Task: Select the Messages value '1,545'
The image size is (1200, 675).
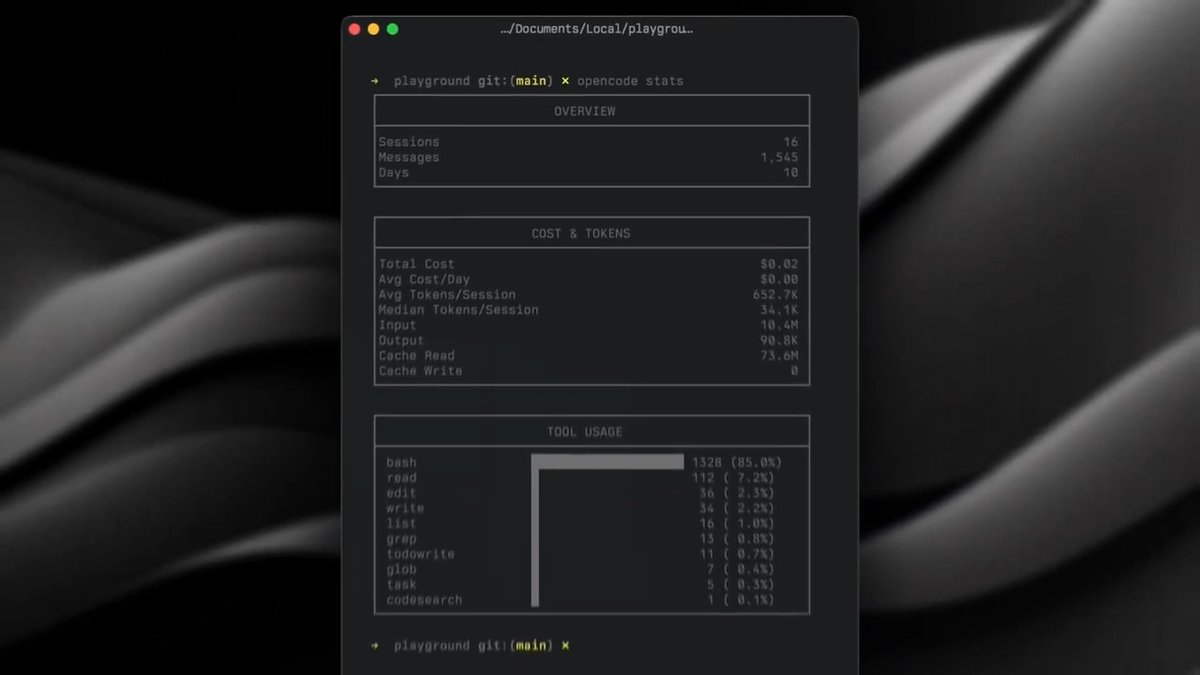Action: click(x=779, y=157)
